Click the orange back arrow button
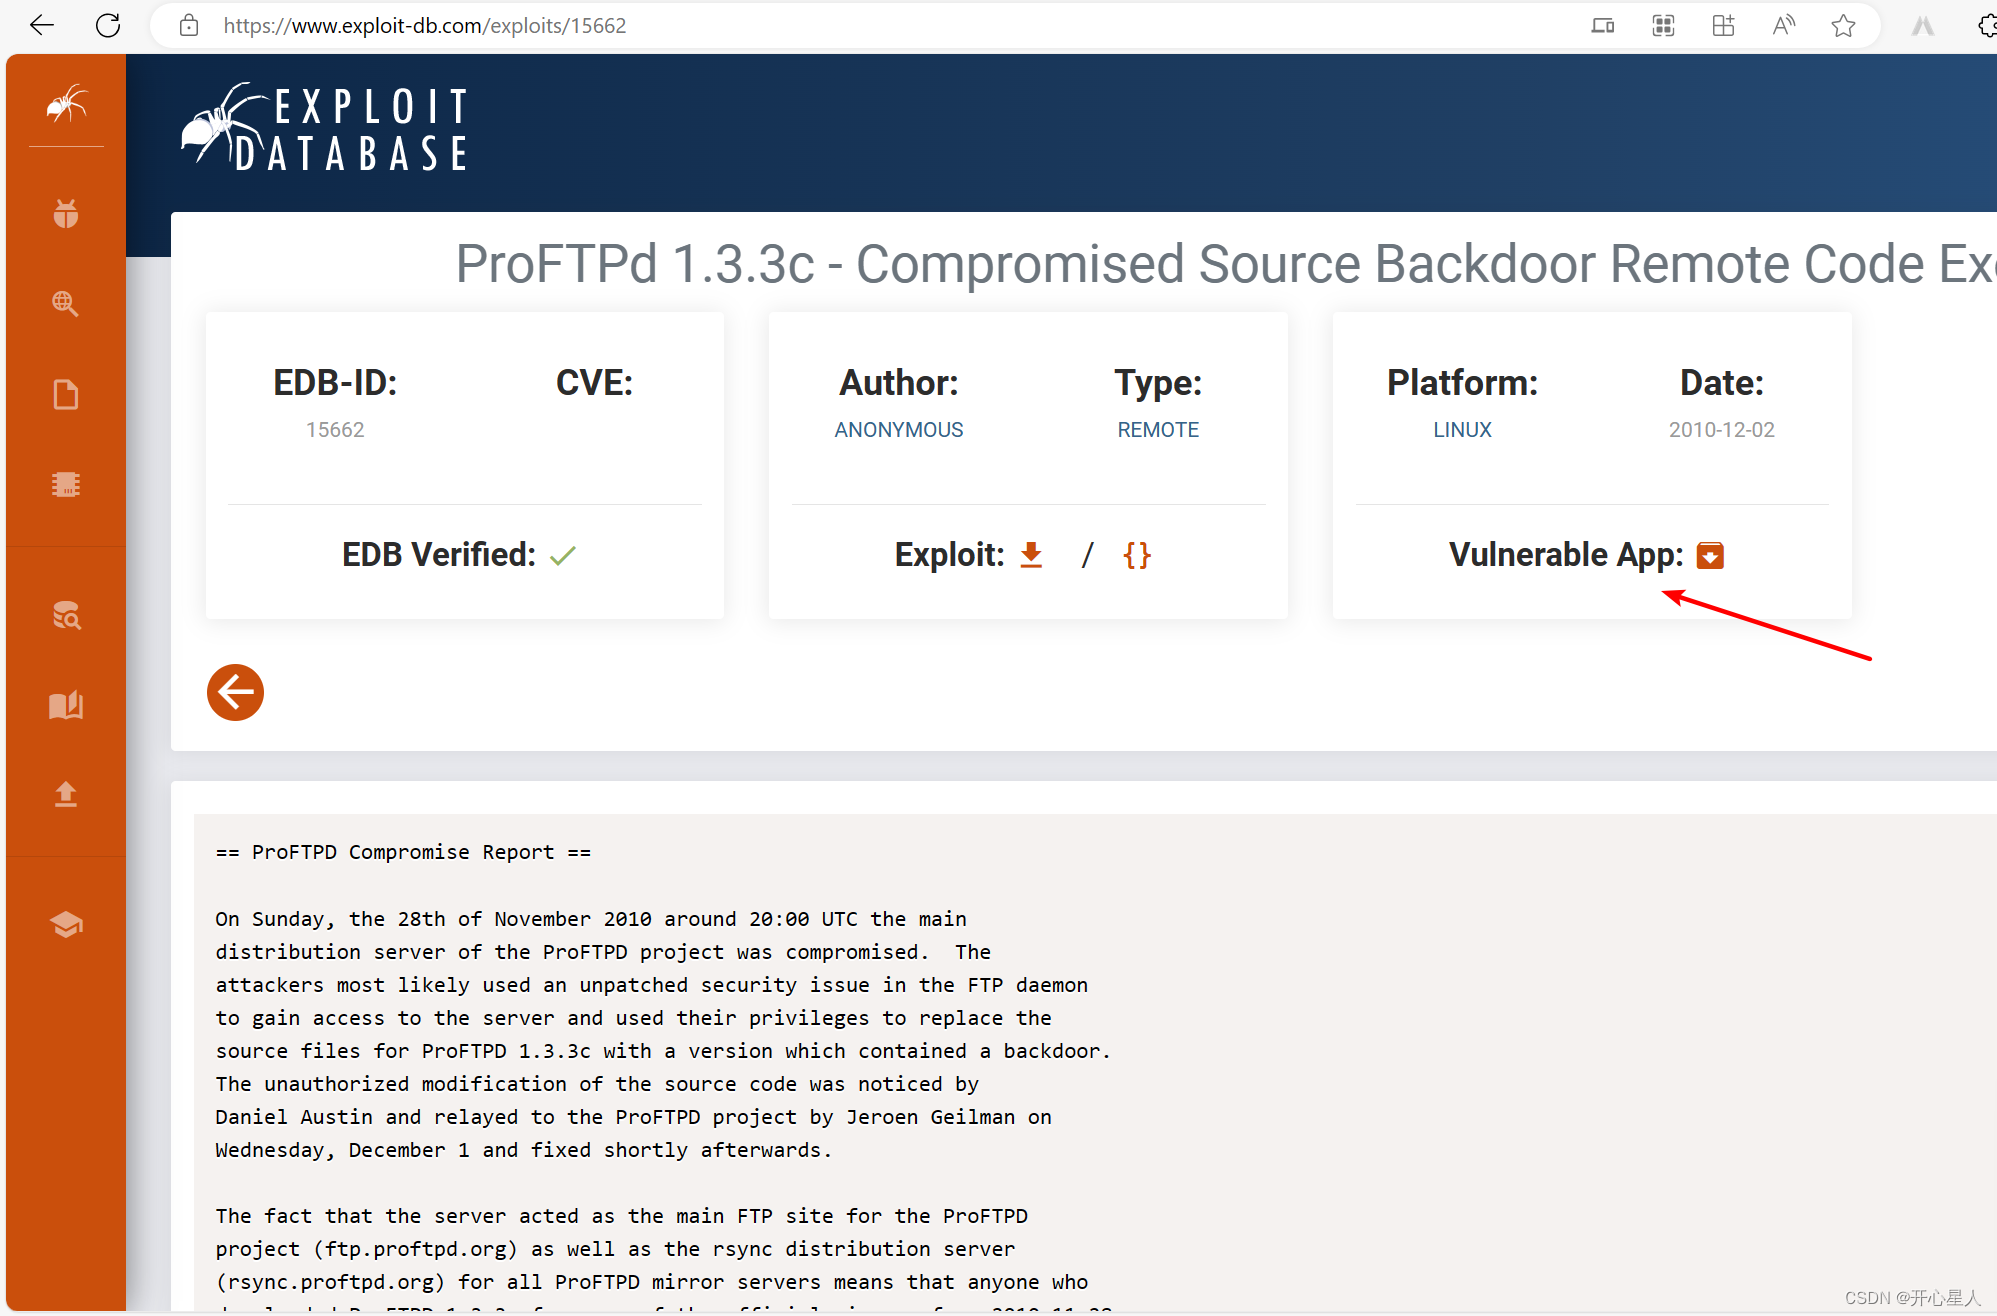1997x1316 pixels. point(235,692)
